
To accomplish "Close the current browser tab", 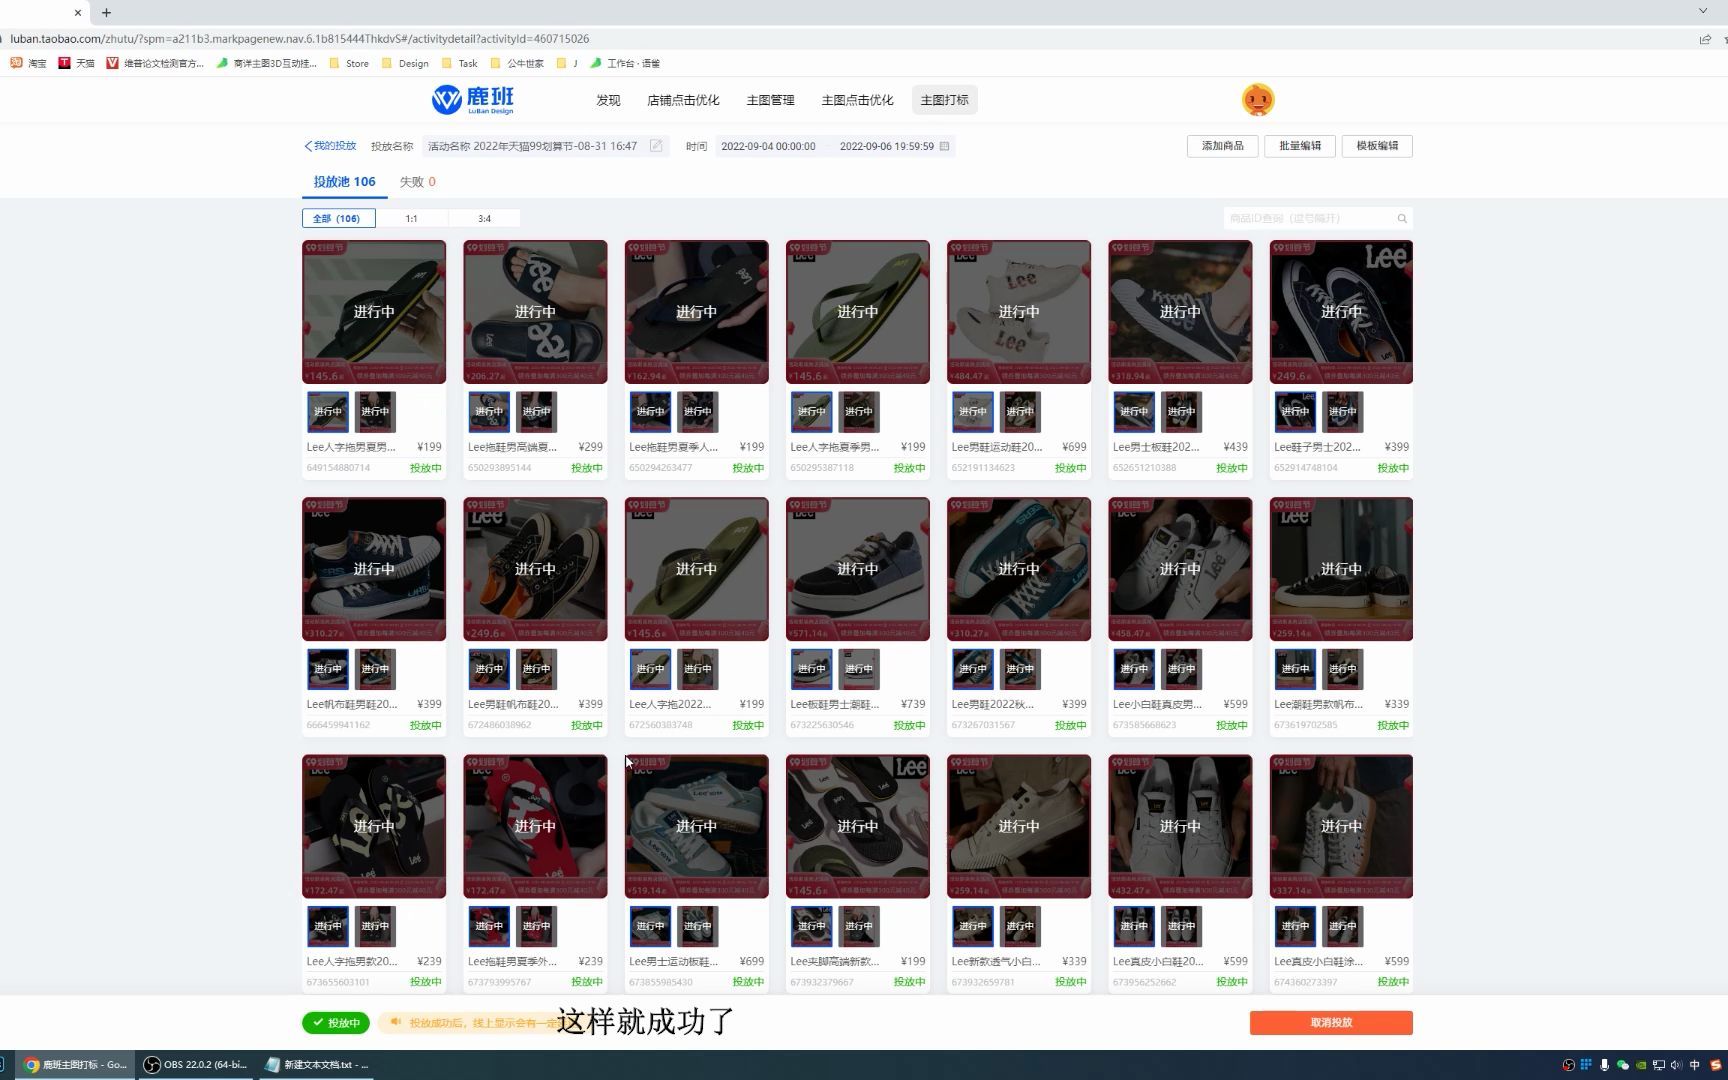I will point(78,13).
